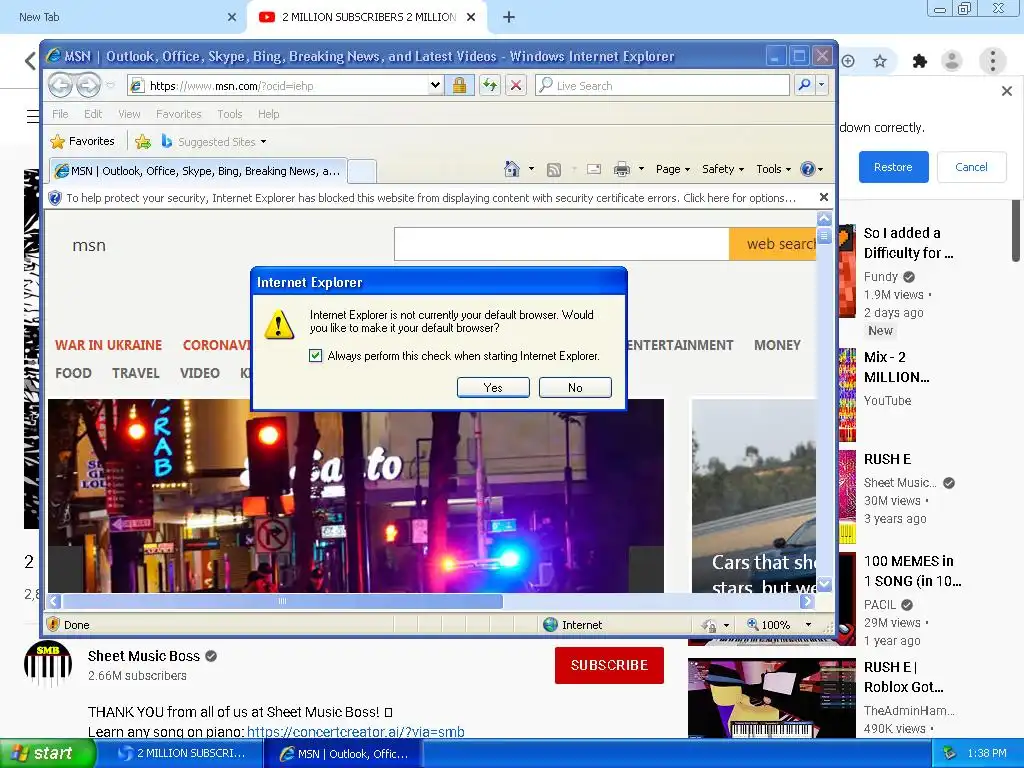The image size is (1024, 768).
Task: Click the green Refresh arrows icon
Action: pos(490,86)
